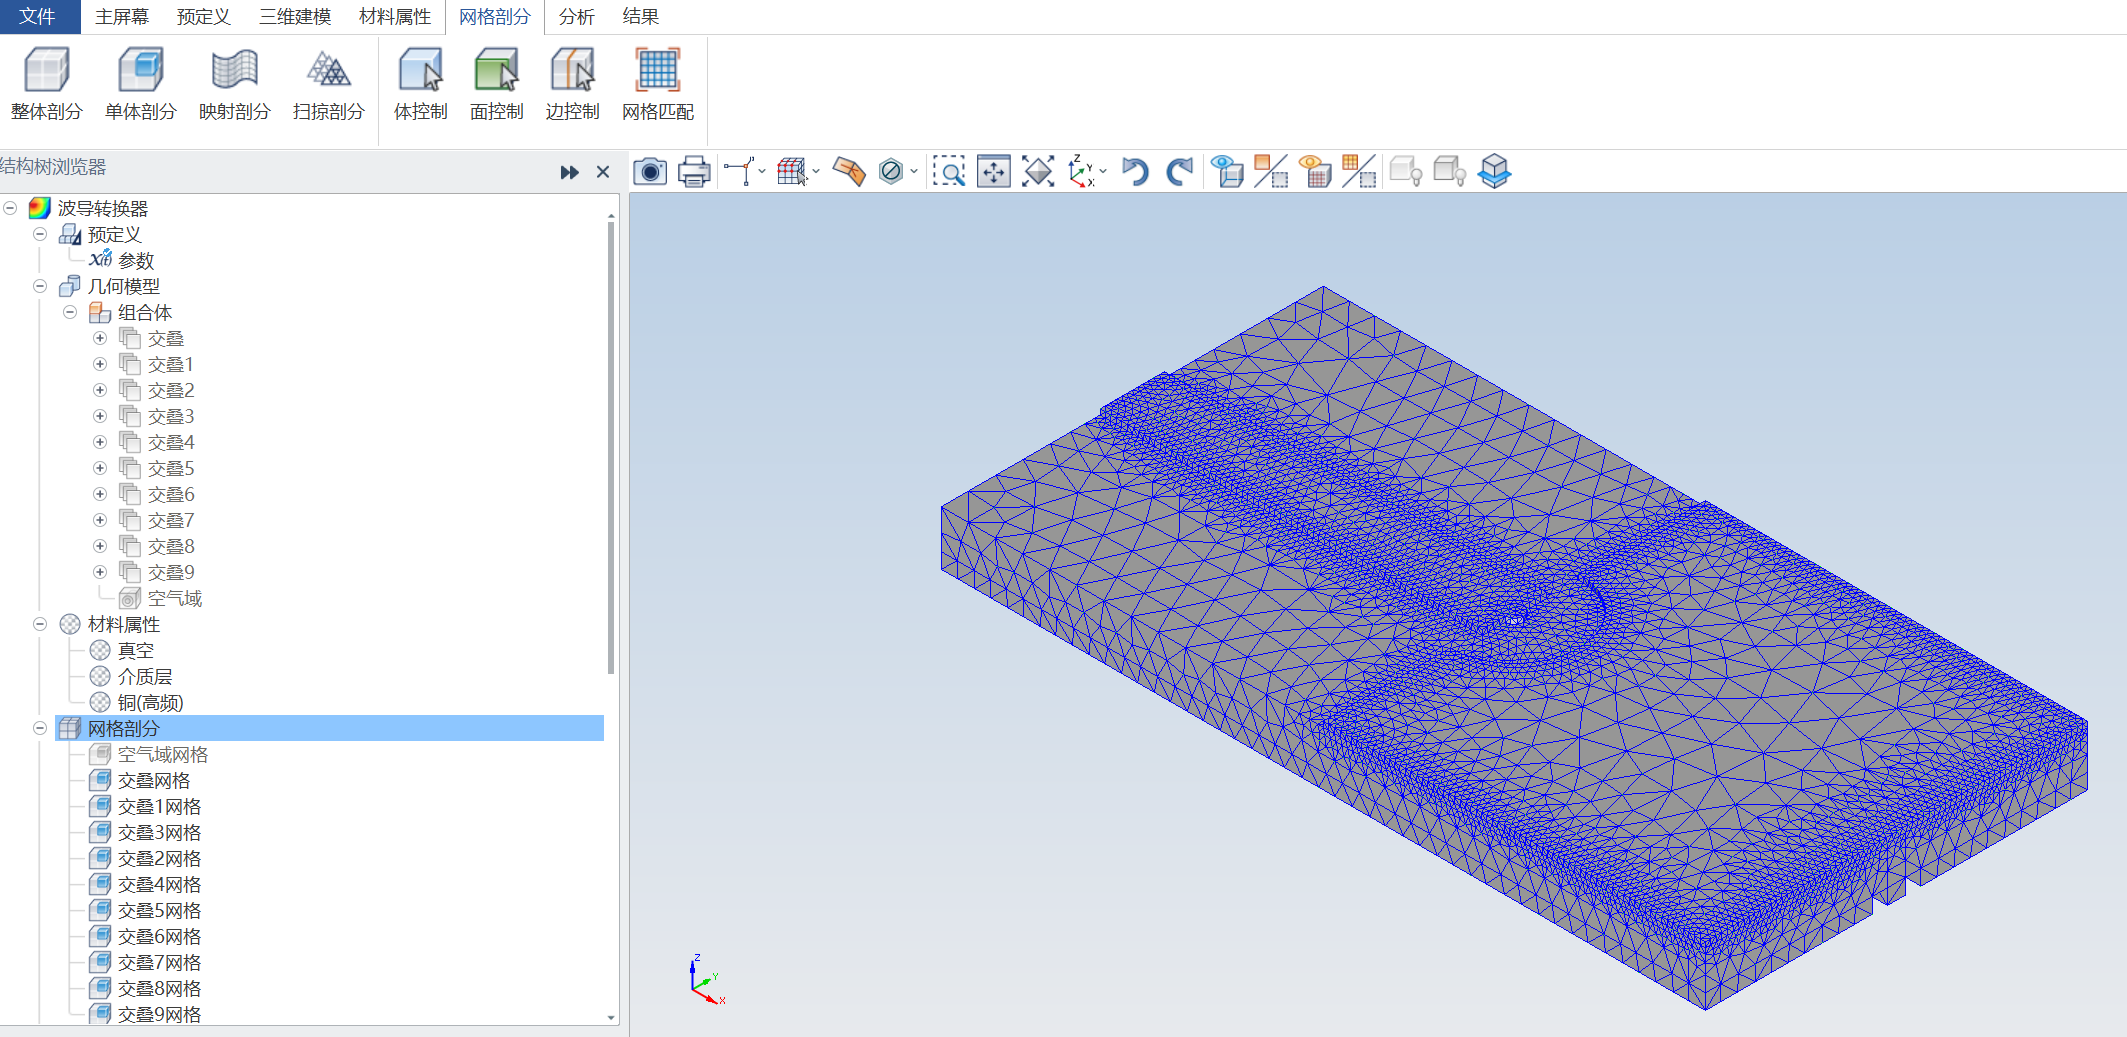2127x1037 pixels.
Task: Open the 文件 menu
Action: pyautogui.click(x=38, y=17)
